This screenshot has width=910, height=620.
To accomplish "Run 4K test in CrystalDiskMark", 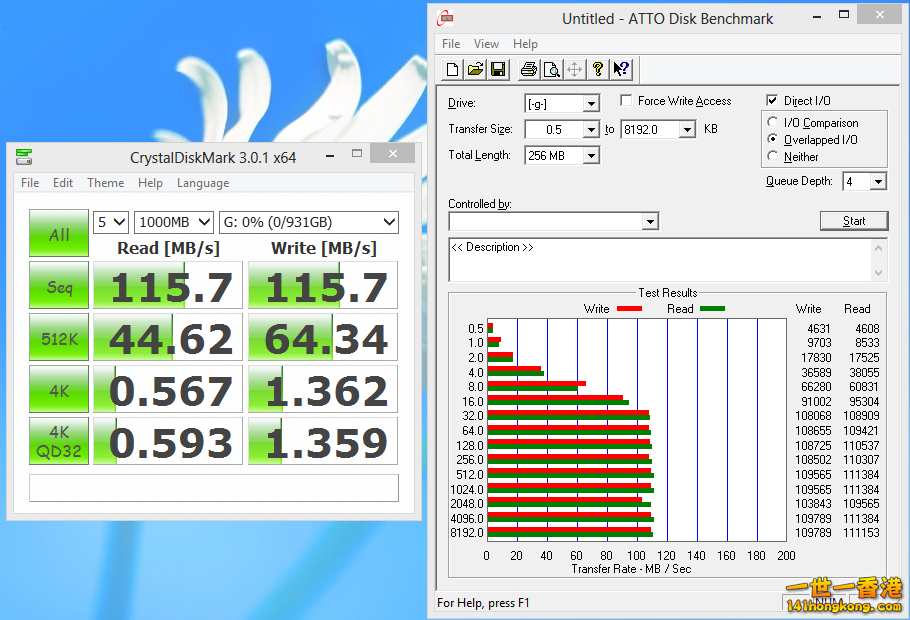I will [59, 389].
